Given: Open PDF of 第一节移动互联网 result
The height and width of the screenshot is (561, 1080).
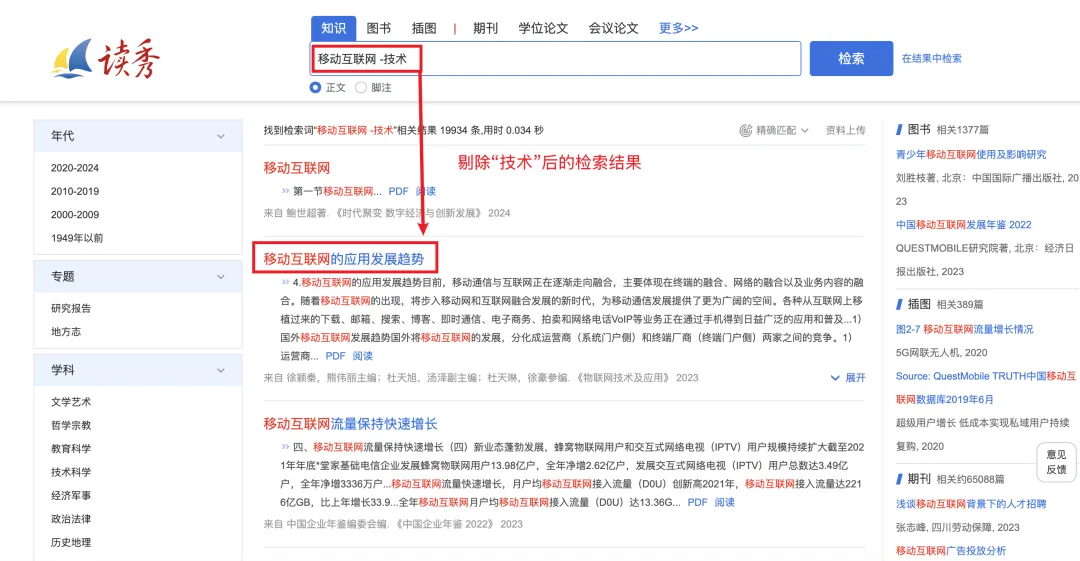Looking at the screenshot, I should coord(398,191).
